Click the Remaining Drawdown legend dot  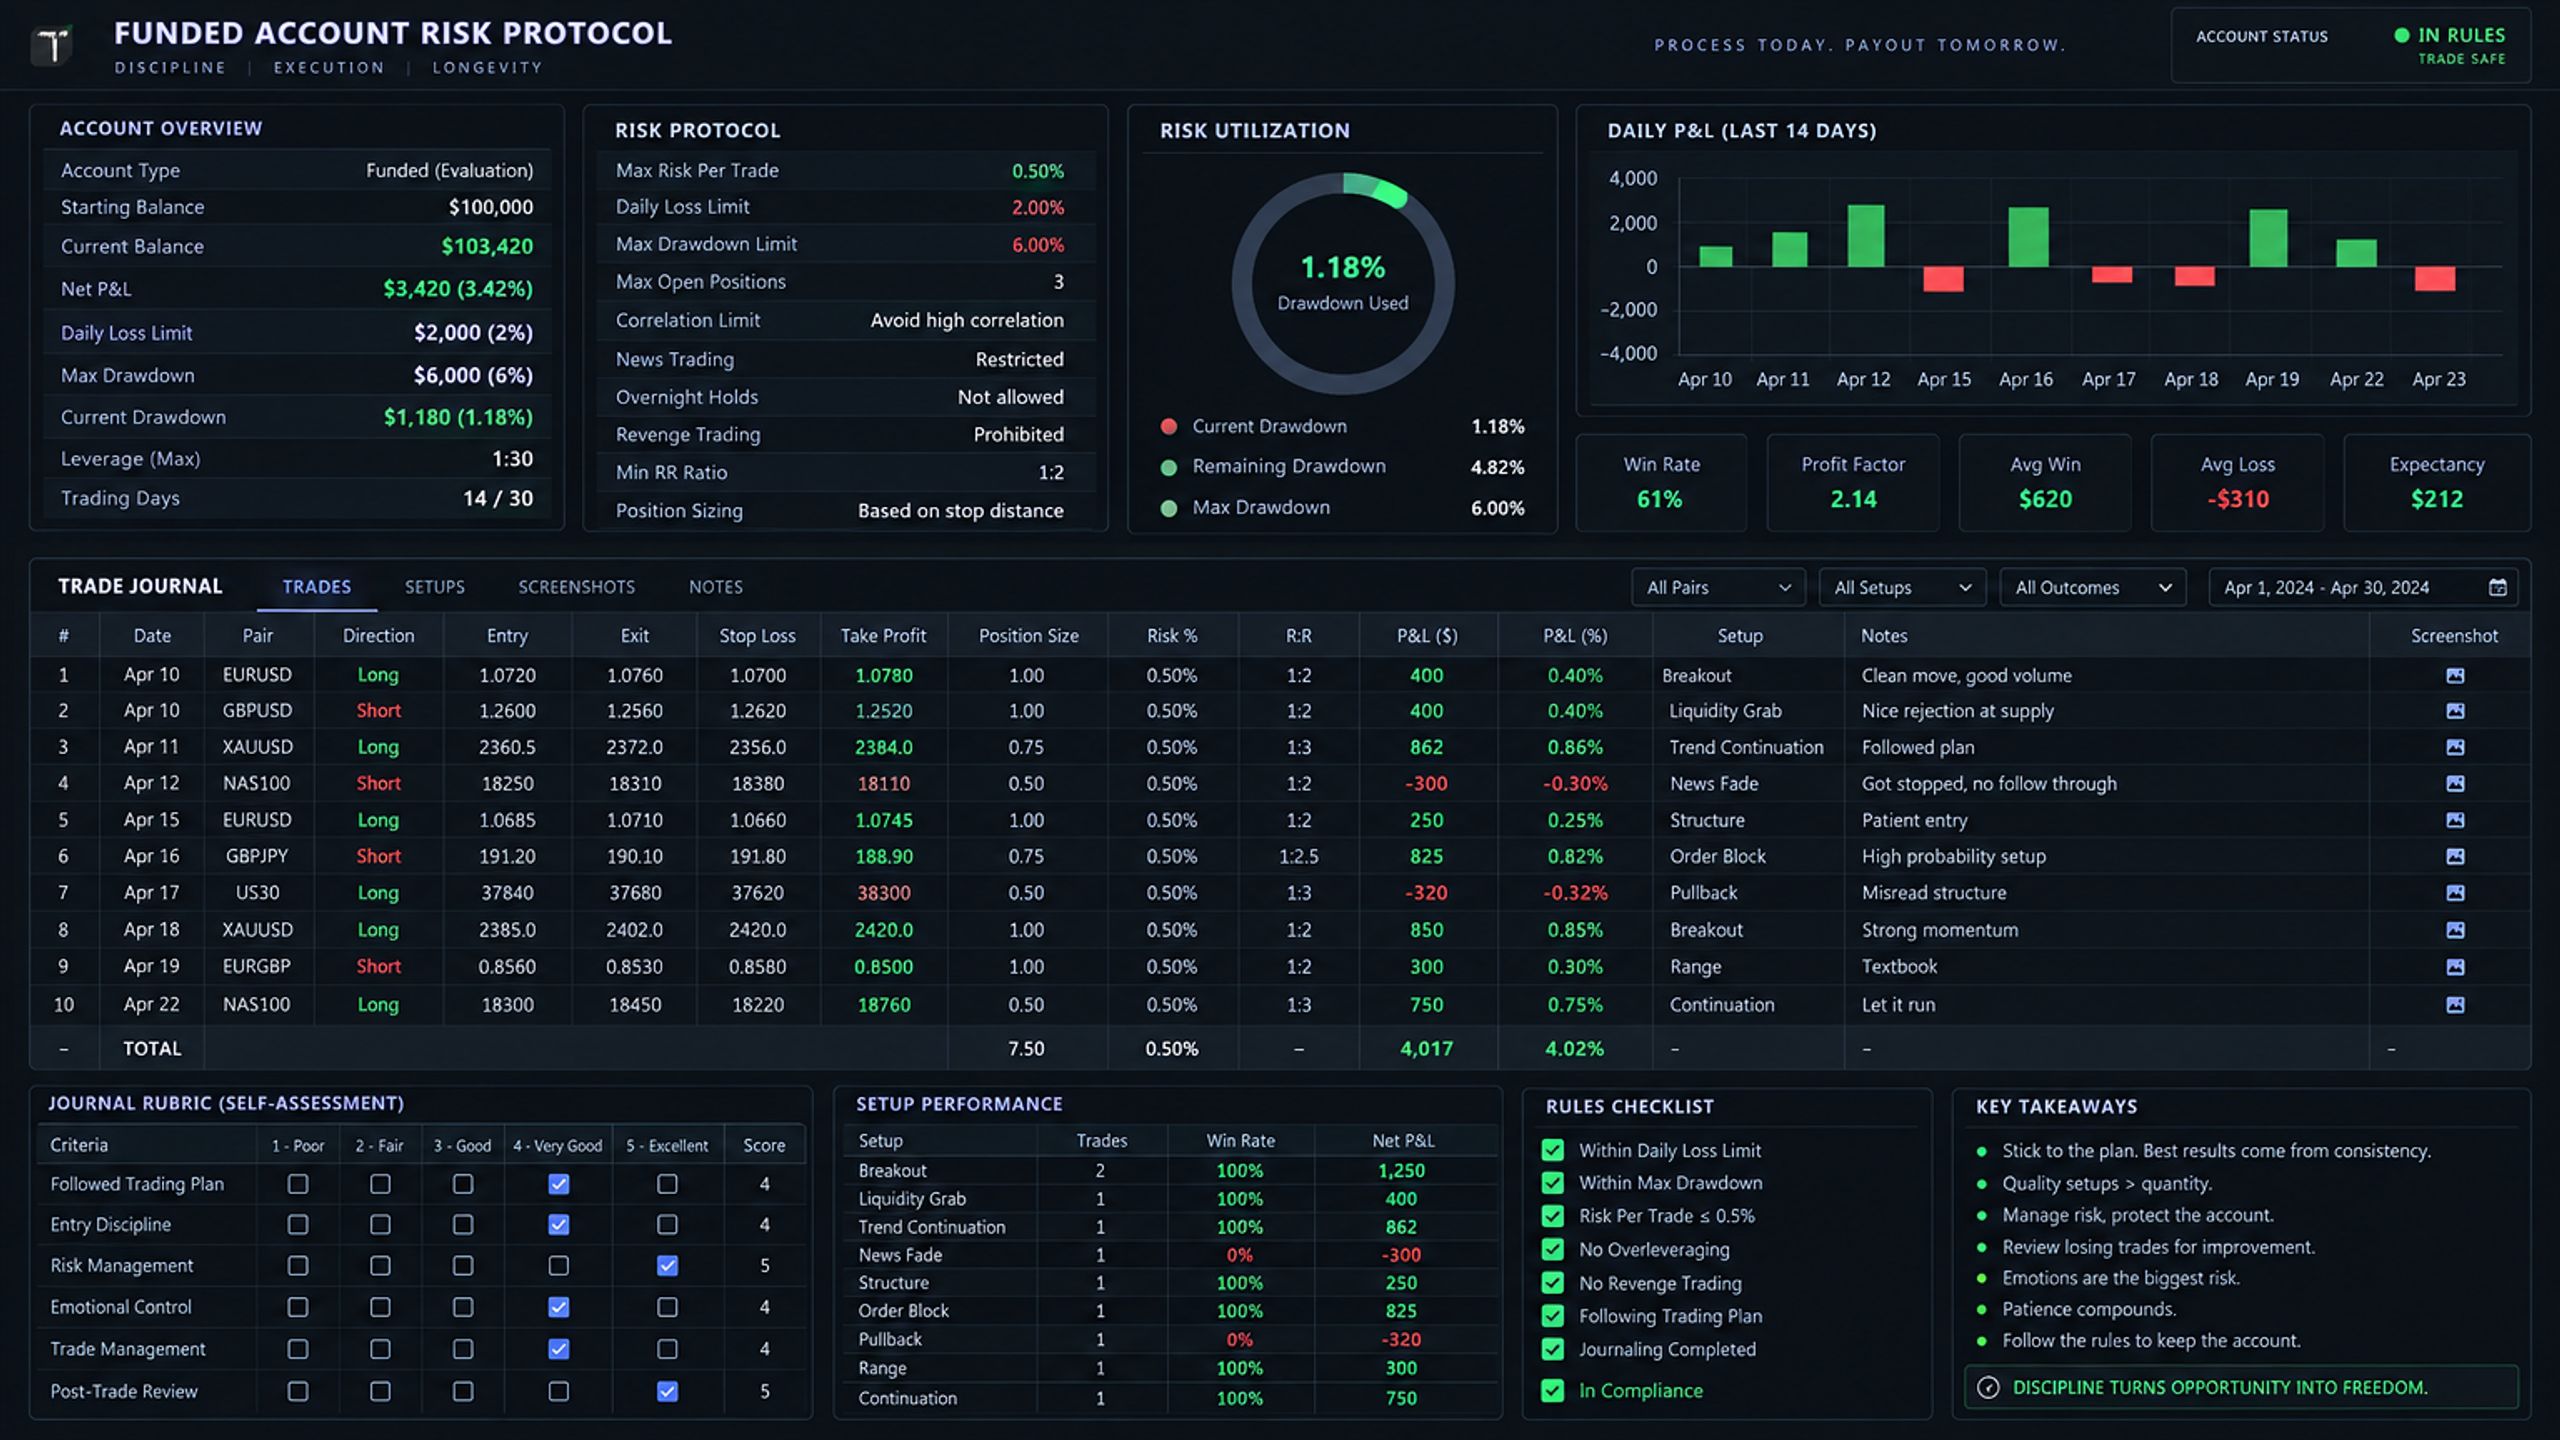coord(1168,467)
